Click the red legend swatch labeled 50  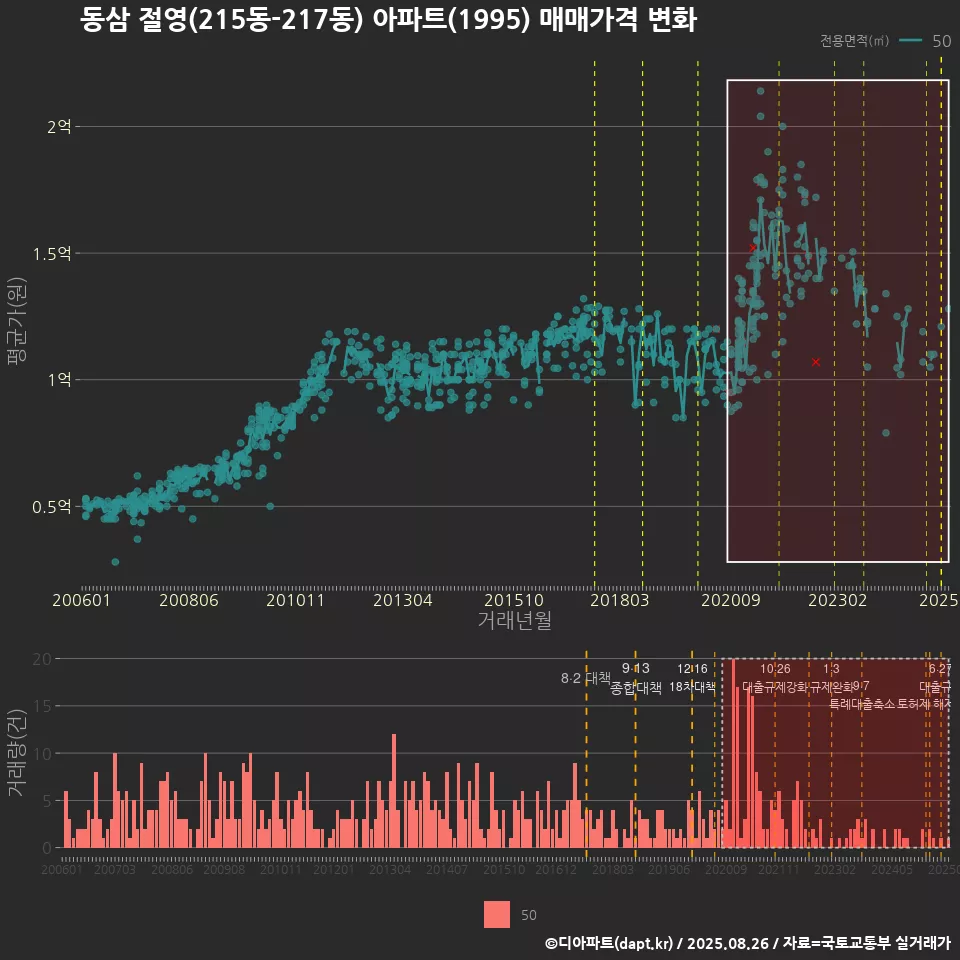pos(497,915)
